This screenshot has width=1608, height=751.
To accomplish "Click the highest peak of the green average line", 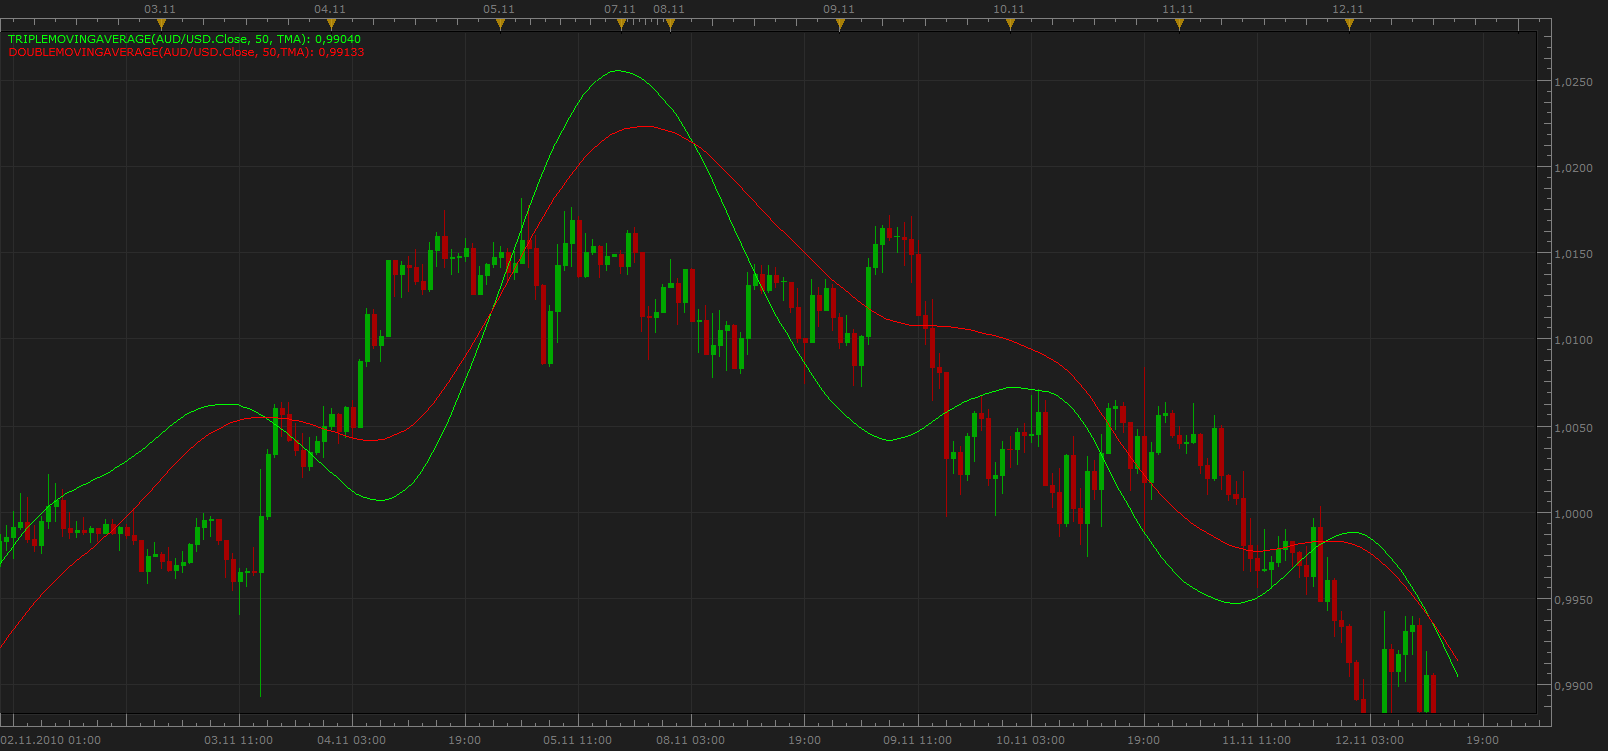I will coord(617,71).
